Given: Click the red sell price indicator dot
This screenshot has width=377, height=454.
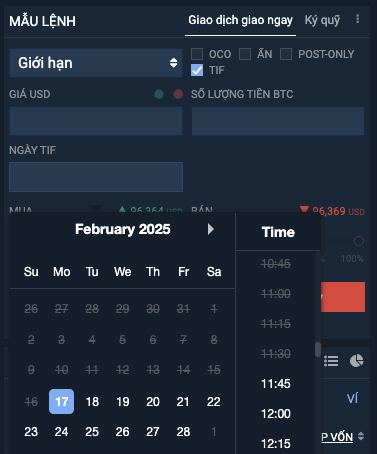Looking at the screenshot, I should click(178, 94).
